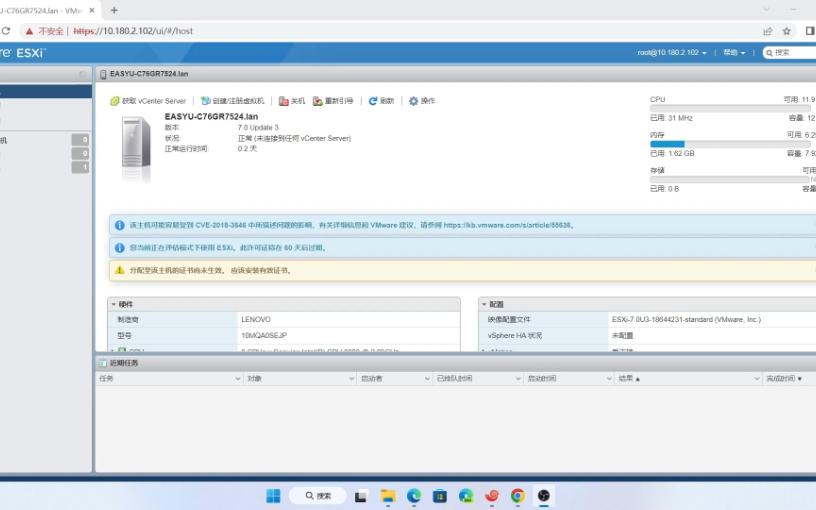
Task: Click the browser side panel icon
Action: tap(810, 31)
